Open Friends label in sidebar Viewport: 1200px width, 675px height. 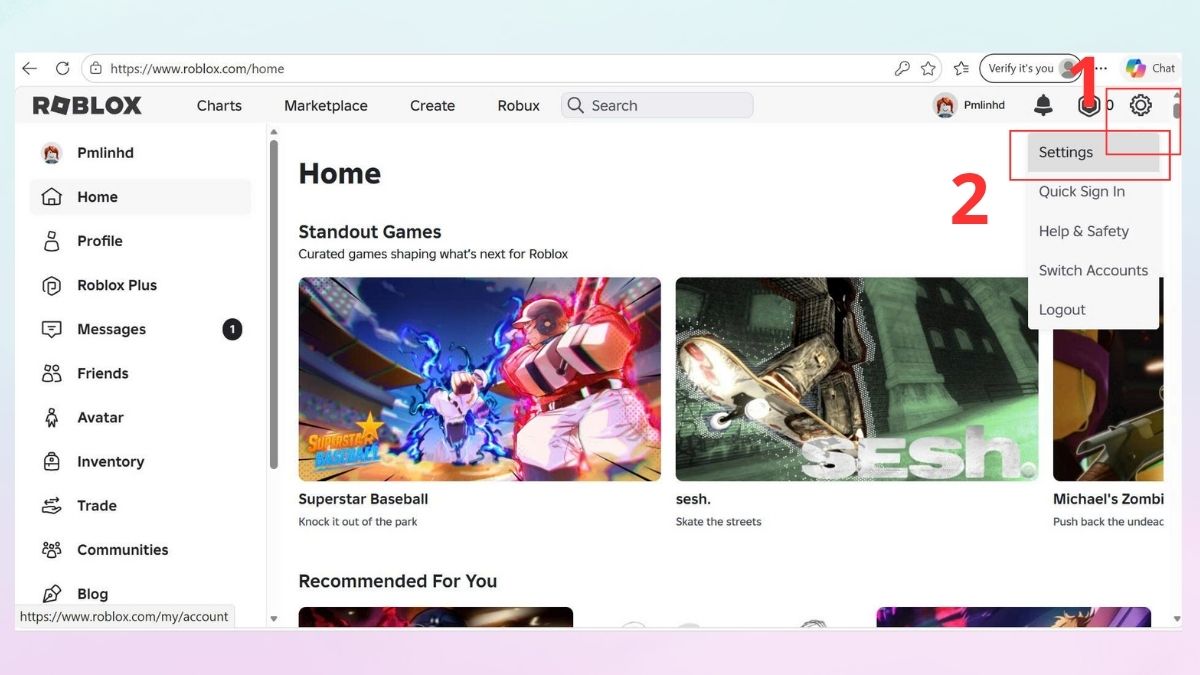click(x=103, y=373)
